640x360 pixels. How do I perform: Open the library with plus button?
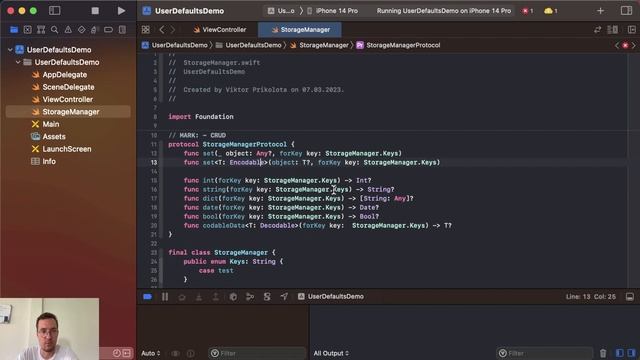tap(600, 11)
